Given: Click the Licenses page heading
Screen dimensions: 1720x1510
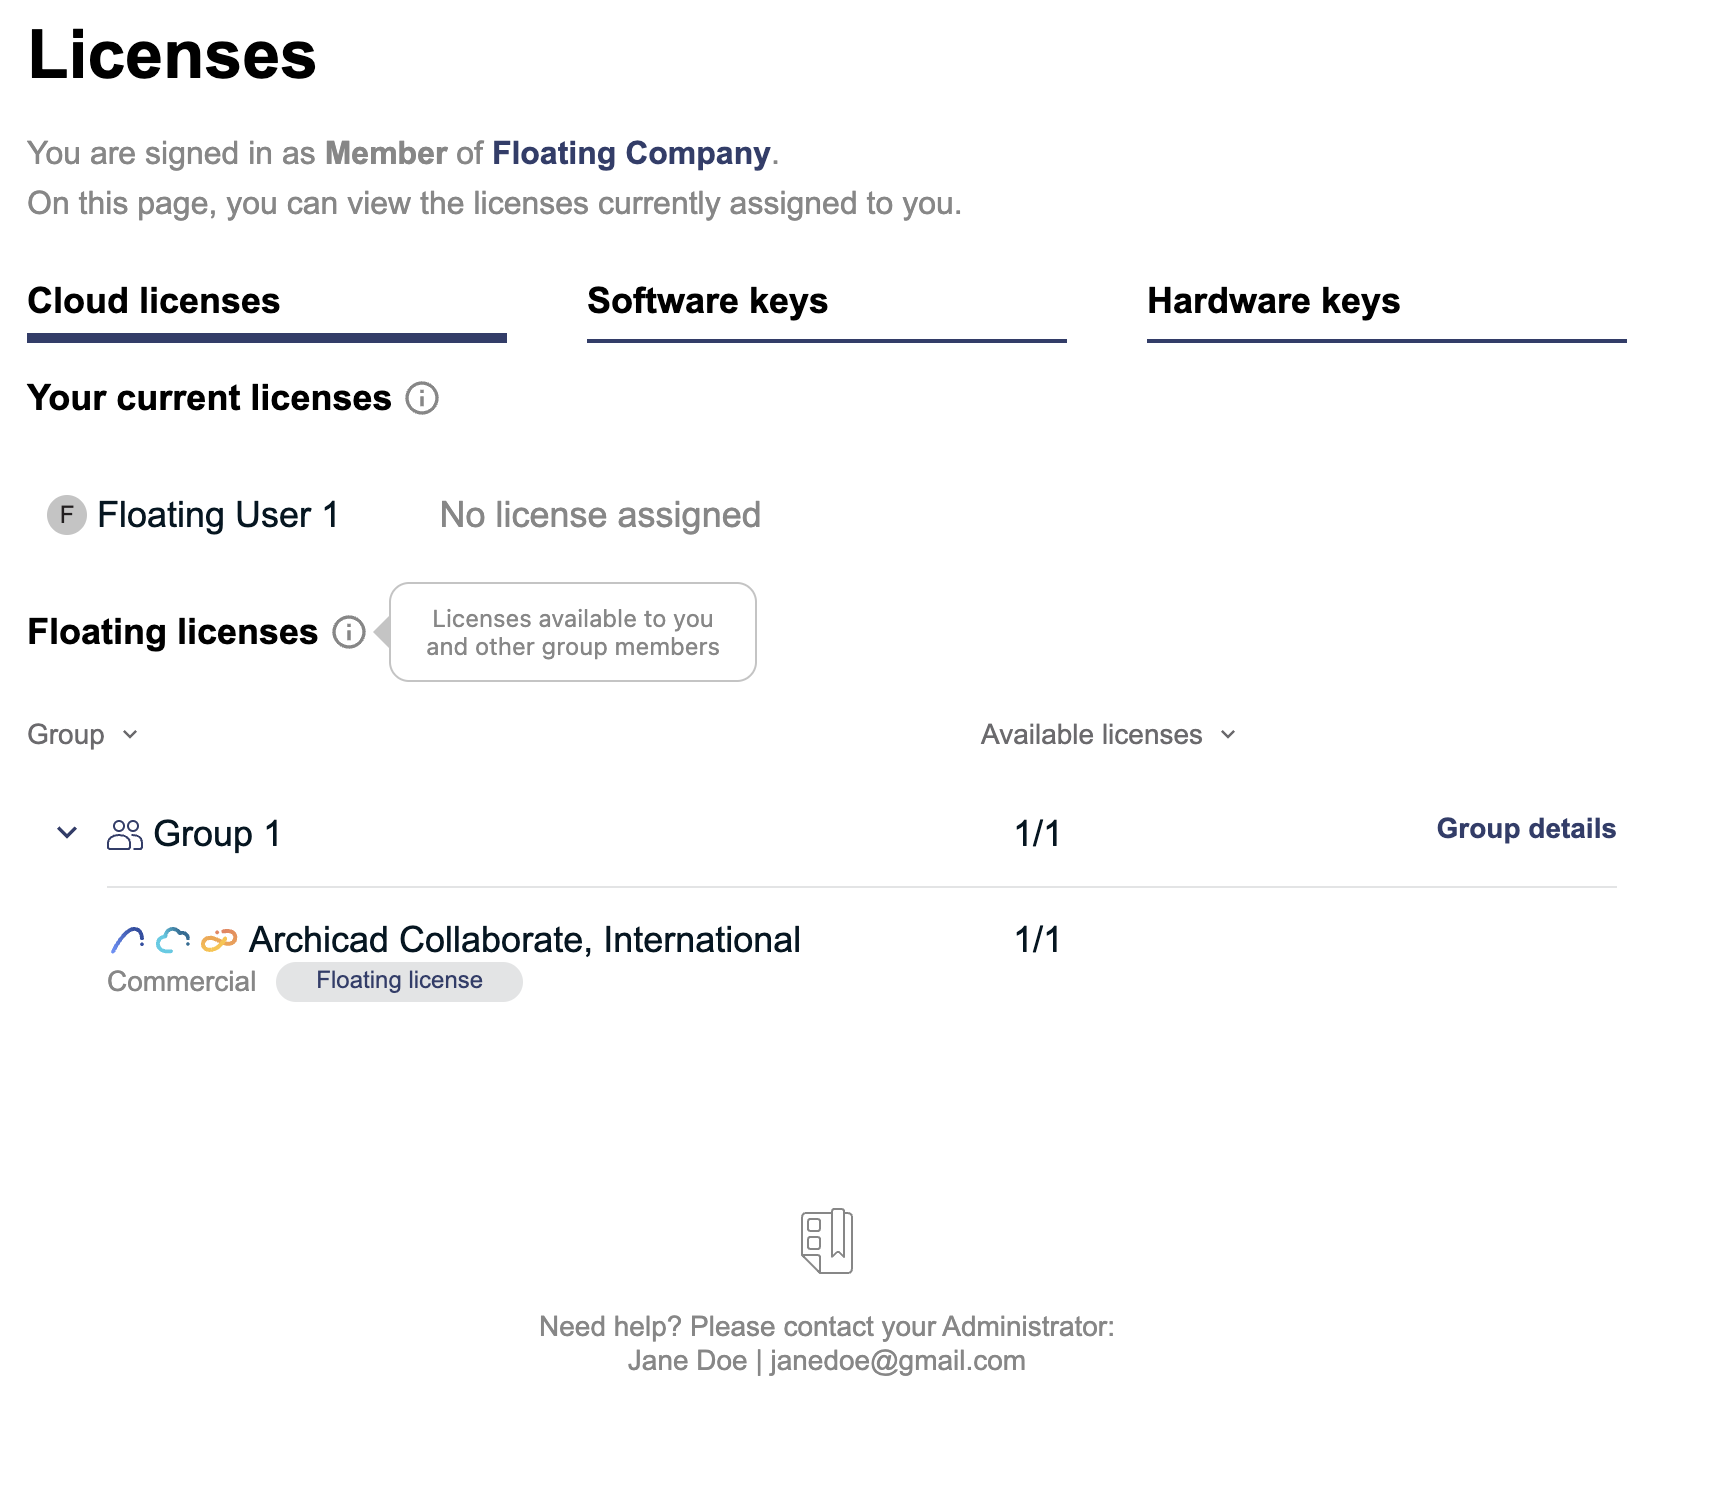Looking at the screenshot, I should click(172, 54).
